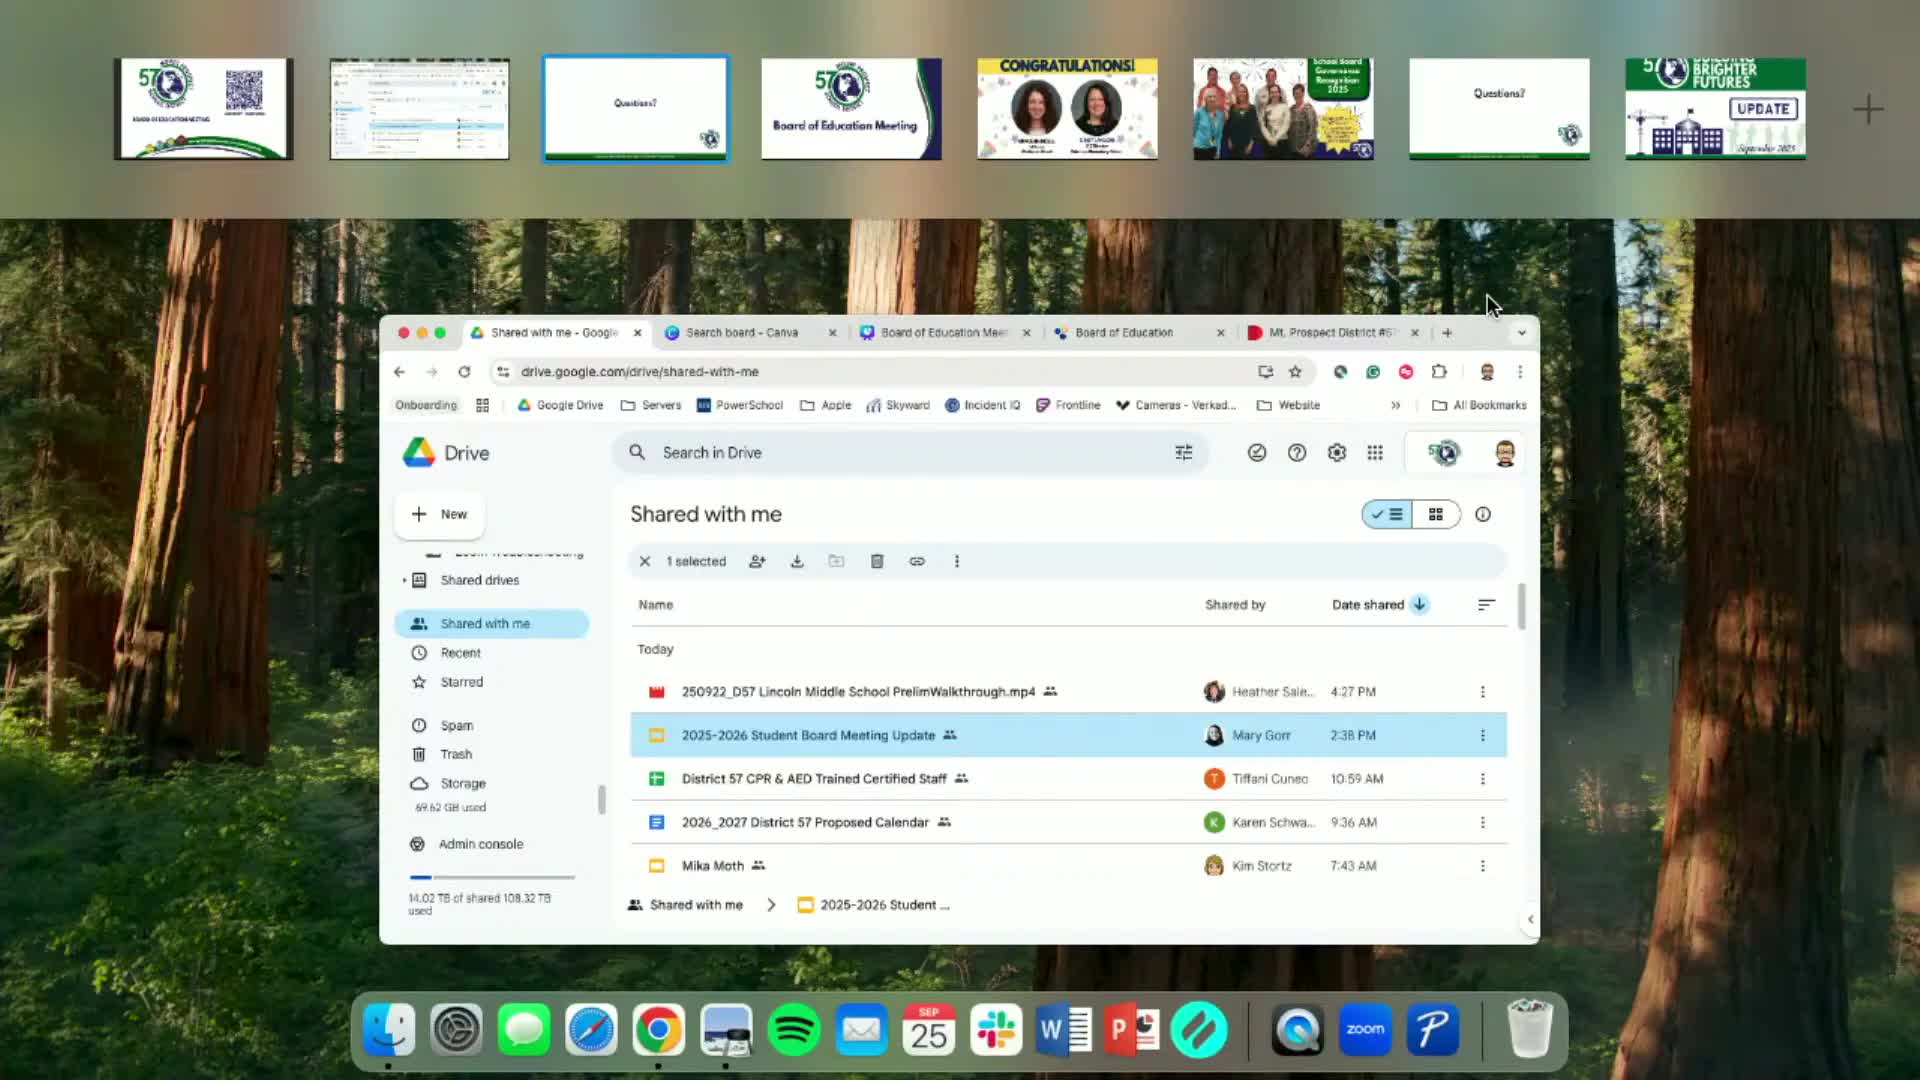Click the storage usage progress bar
This screenshot has width=1920, height=1080.
(492, 877)
